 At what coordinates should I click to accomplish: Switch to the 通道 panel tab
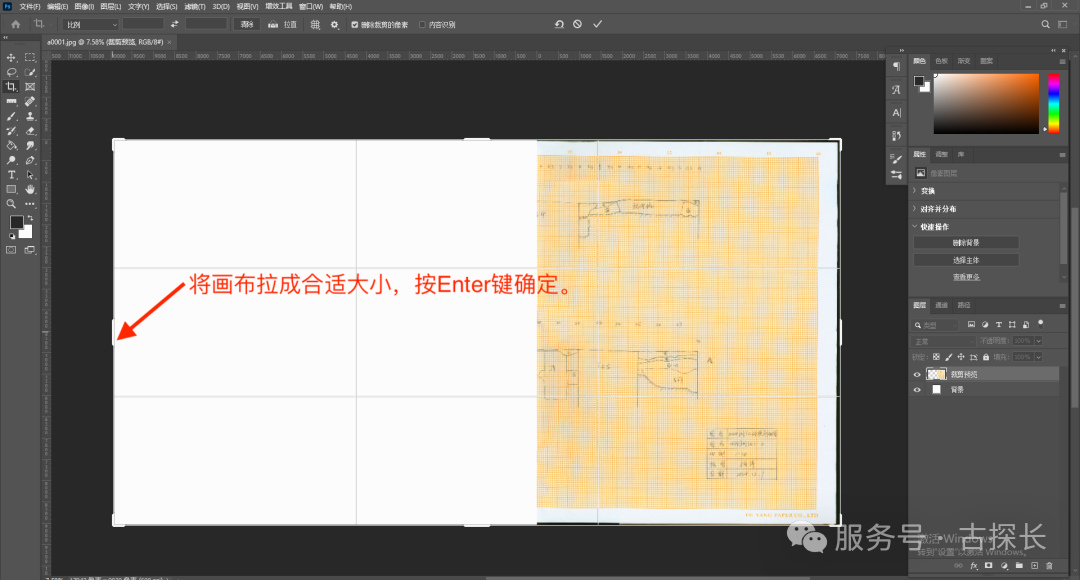[x=943, y=305]
